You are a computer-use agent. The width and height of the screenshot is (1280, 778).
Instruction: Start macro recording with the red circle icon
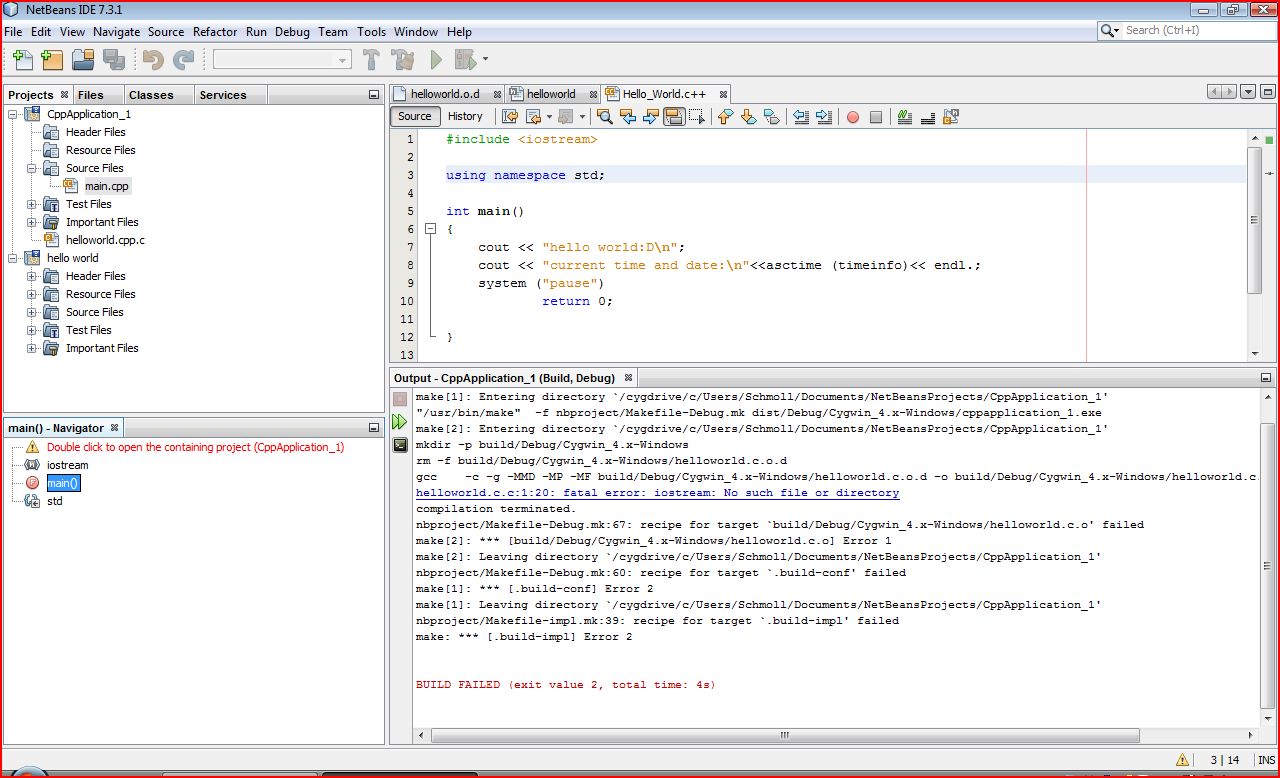[853, 117]
